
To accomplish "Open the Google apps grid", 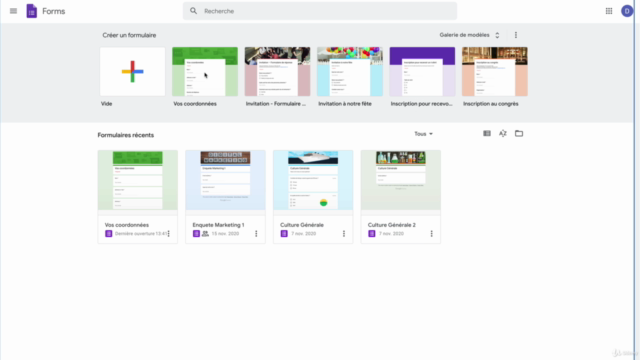I will point(609,11).
